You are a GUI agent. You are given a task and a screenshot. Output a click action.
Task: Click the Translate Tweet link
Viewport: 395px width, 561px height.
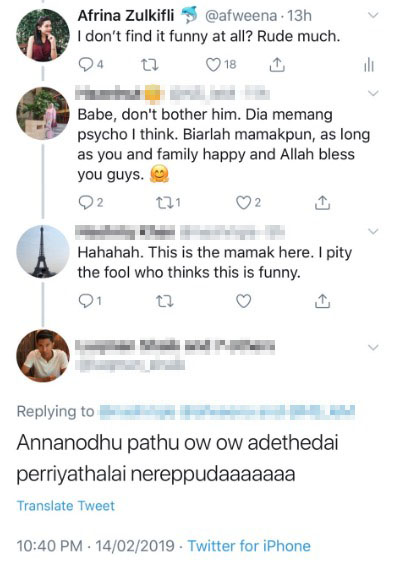pyautogui.click(x=66, y=506)
